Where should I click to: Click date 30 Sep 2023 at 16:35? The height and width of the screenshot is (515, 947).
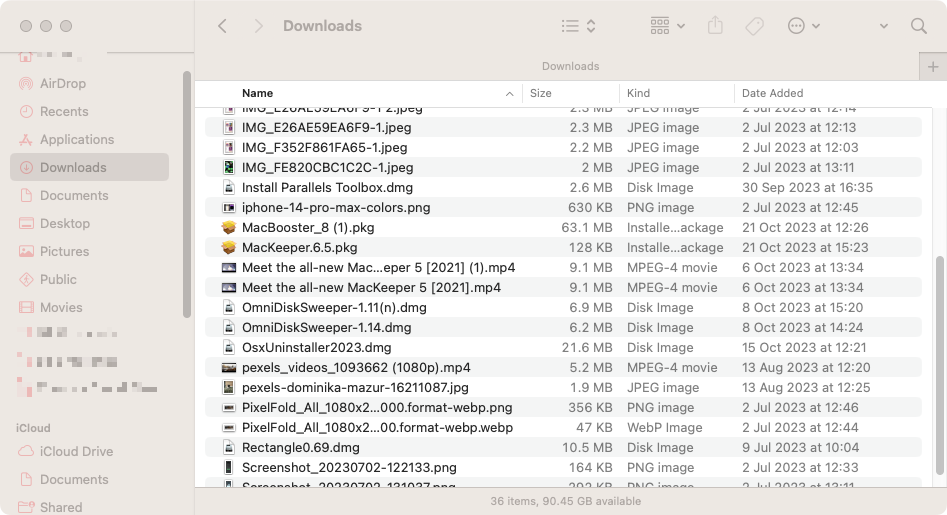[807, 187]
